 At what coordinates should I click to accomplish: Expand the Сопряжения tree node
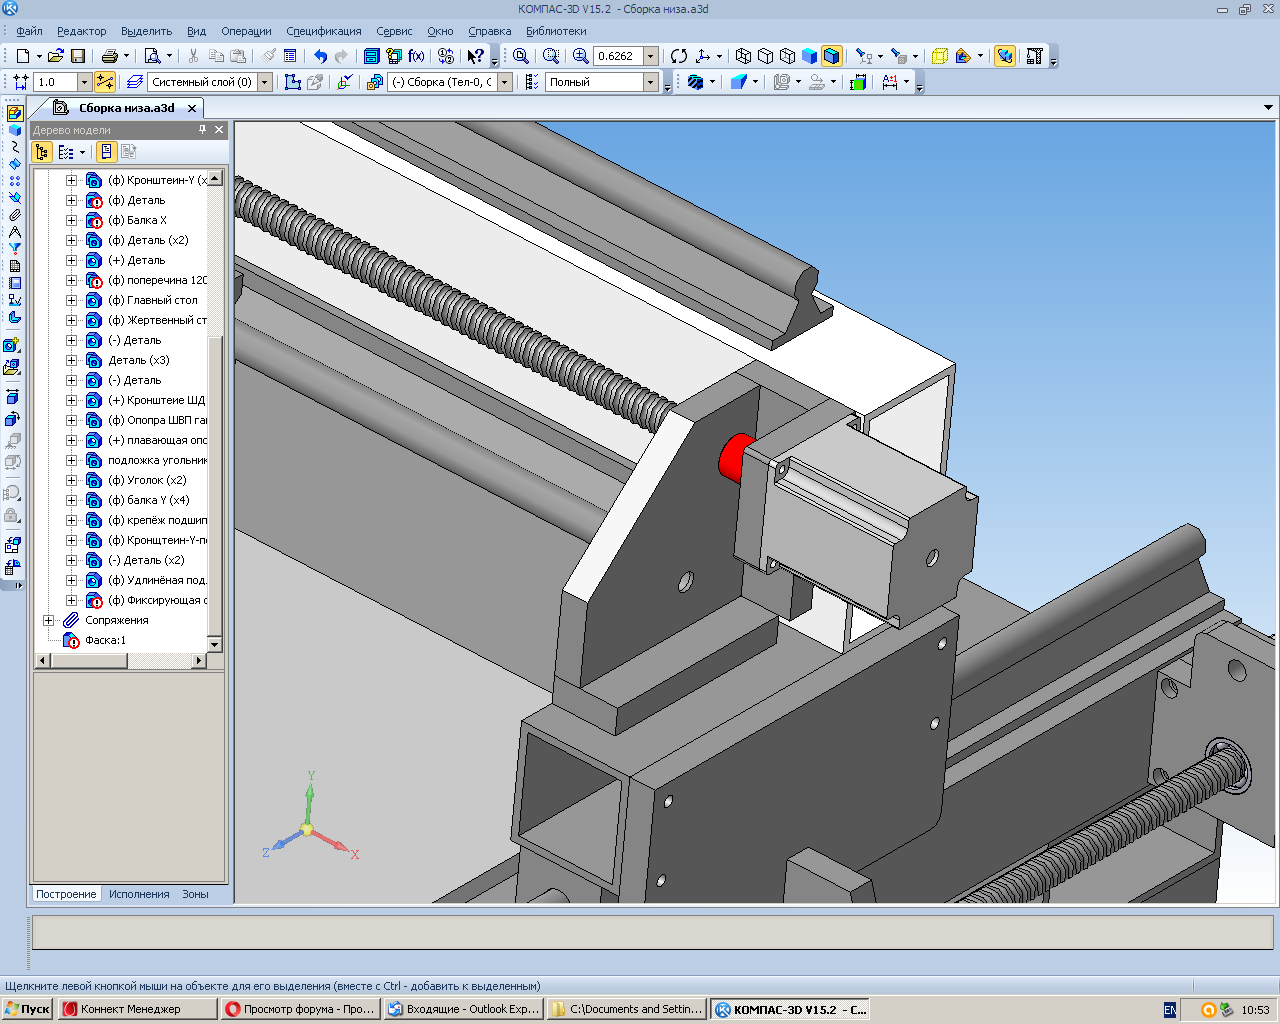(48, 620)
